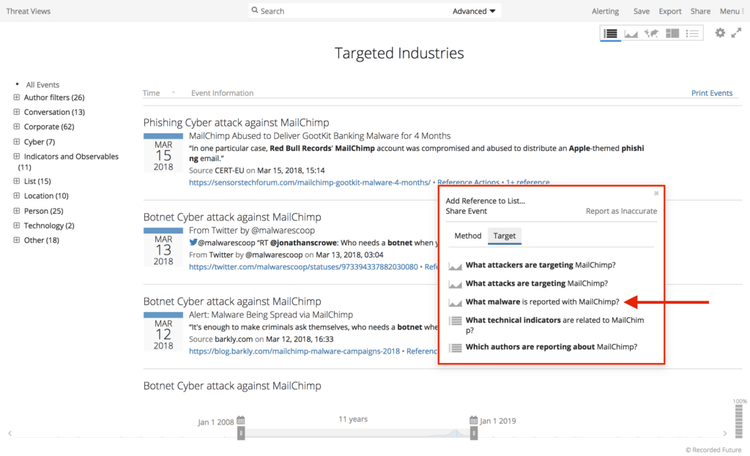This screenshot has width=750, height=456.
Task: Expand the Author filters category
Action: point(17,98)
